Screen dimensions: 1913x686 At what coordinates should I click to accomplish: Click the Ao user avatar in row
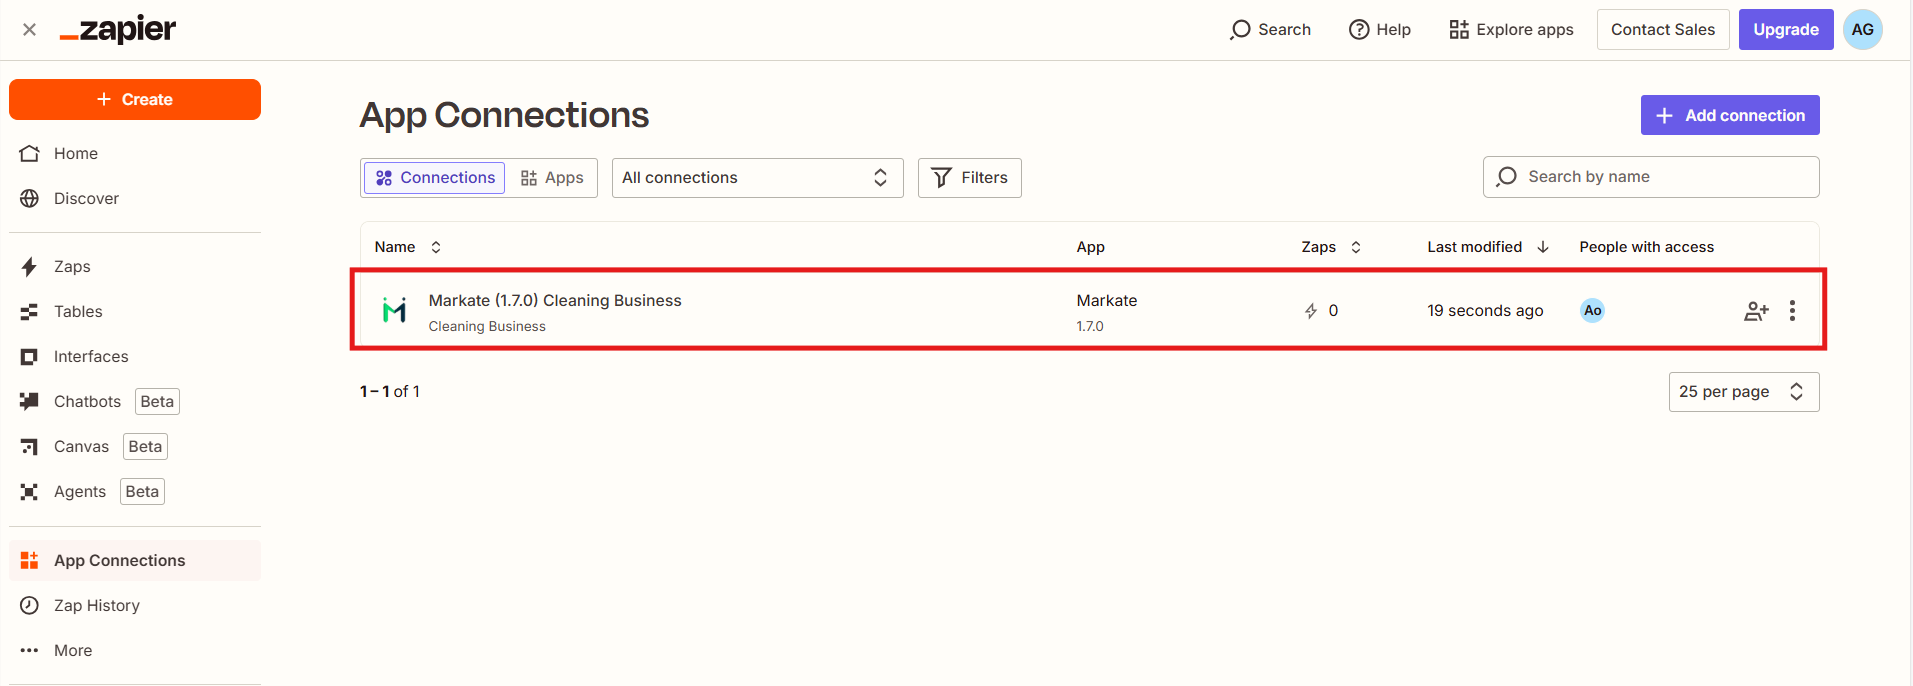pos(1593,310)
